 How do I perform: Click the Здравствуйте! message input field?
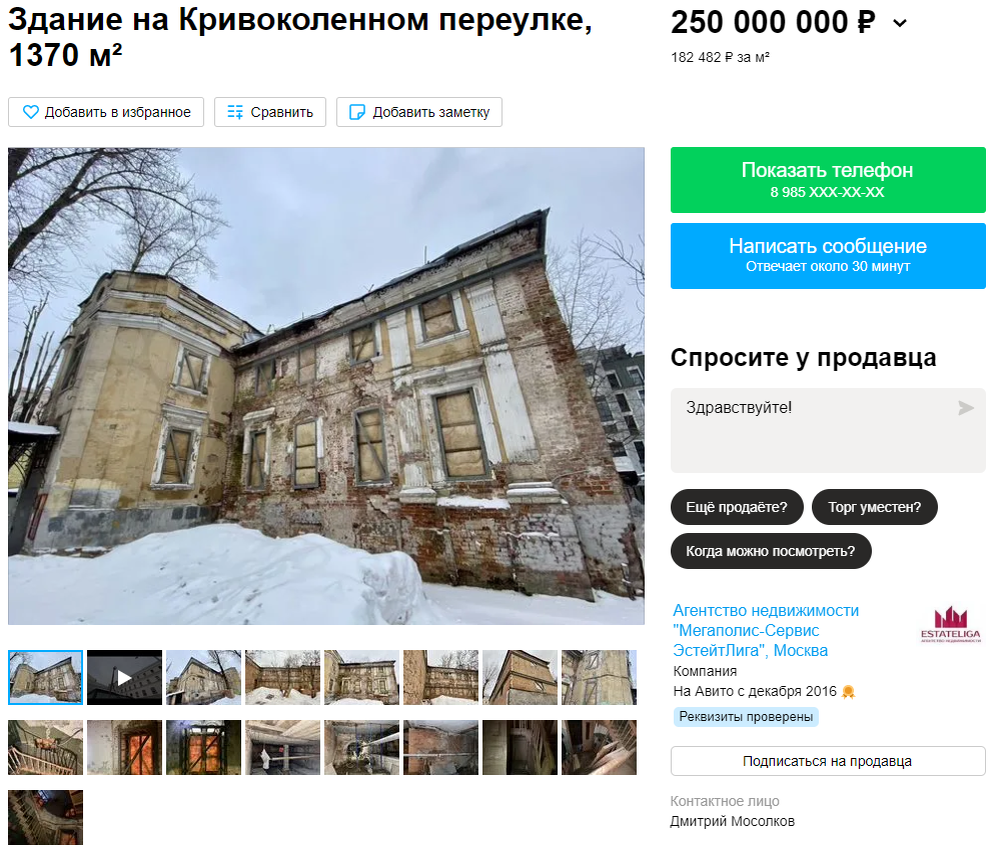[x=827, y=430]
